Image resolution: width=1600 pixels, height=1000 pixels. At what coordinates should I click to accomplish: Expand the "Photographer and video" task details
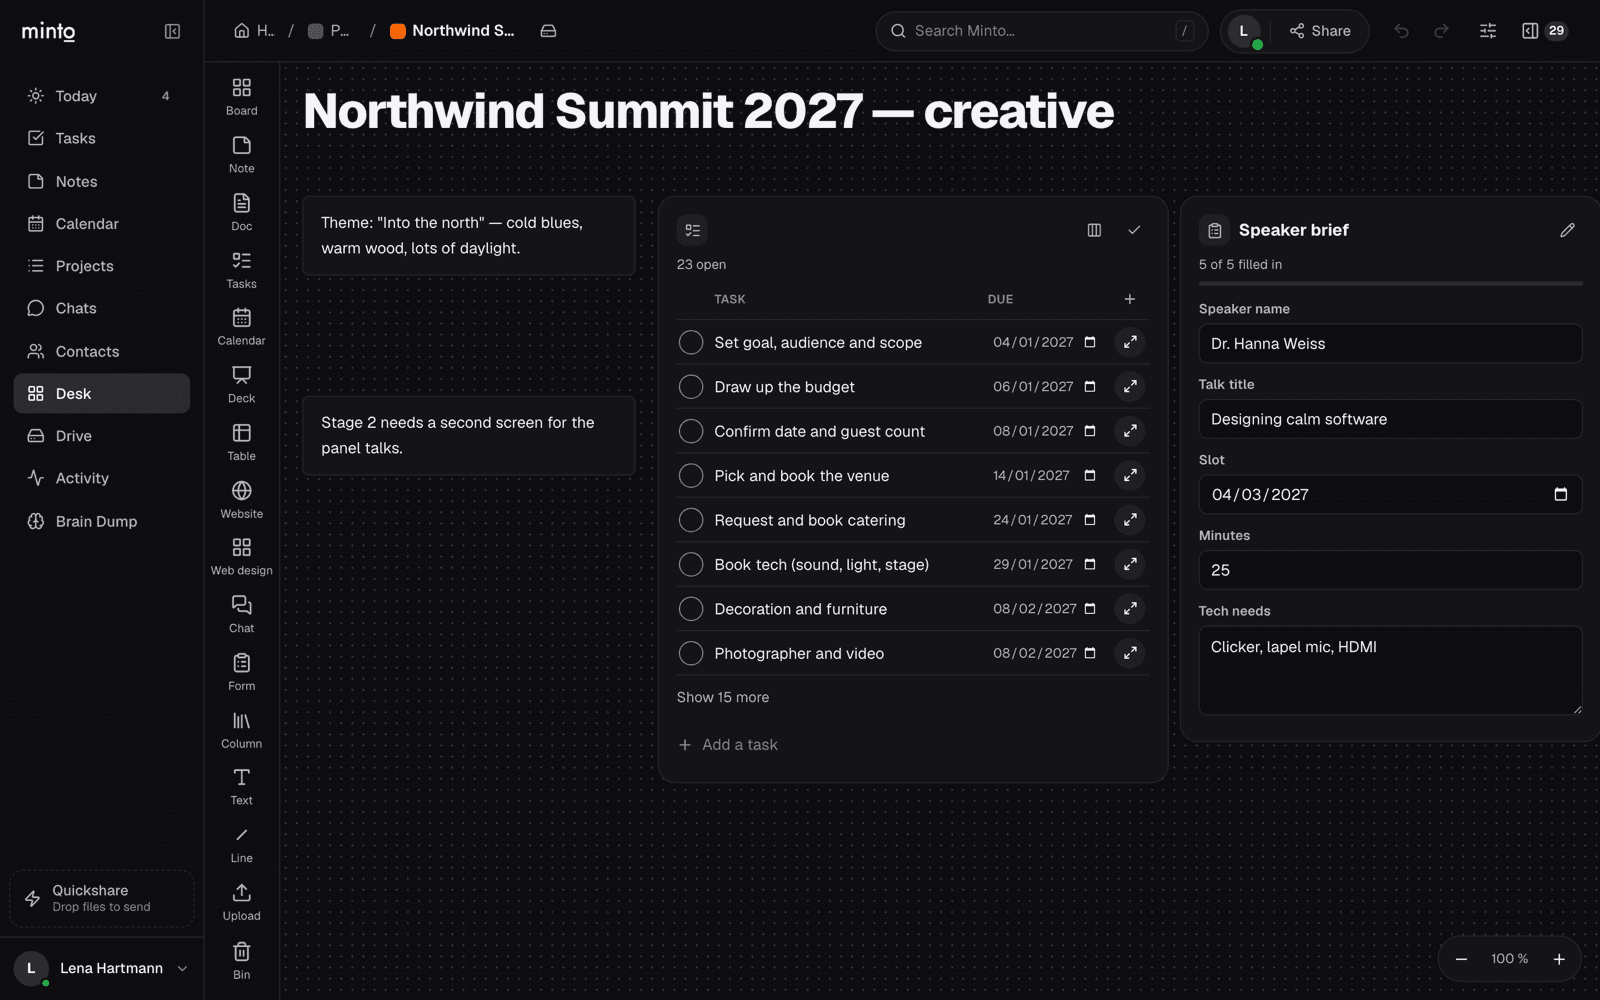point(1130,653)
